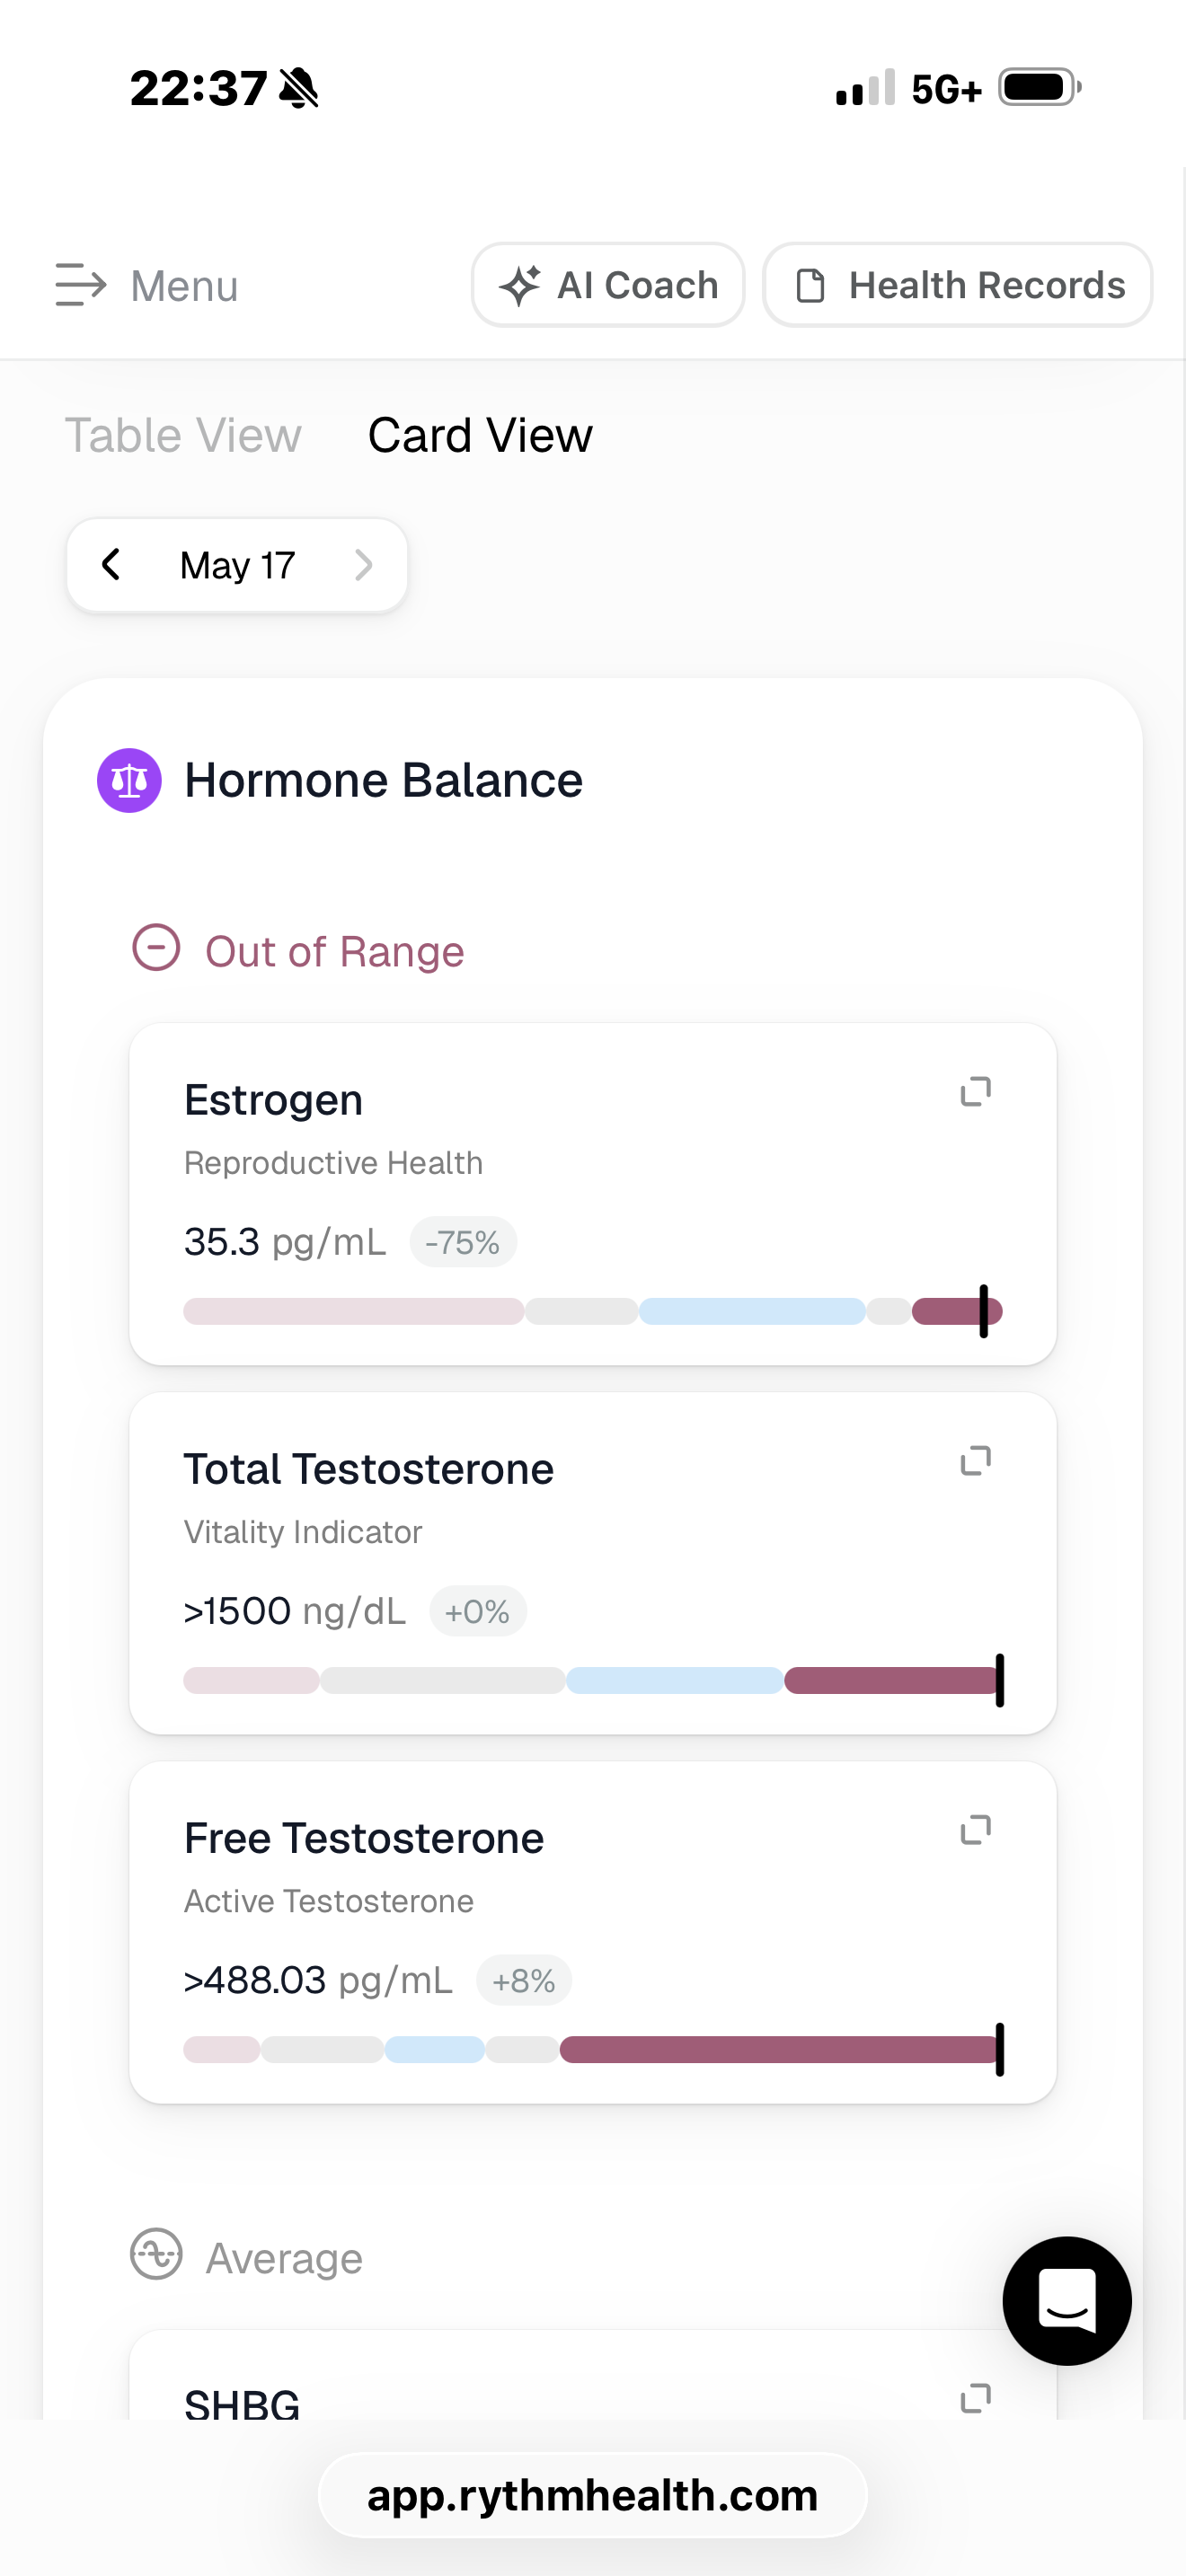Viewport: 1186px width, 2576px height.
Task: Switch to Table View tab
Action: tap(183, 435)
